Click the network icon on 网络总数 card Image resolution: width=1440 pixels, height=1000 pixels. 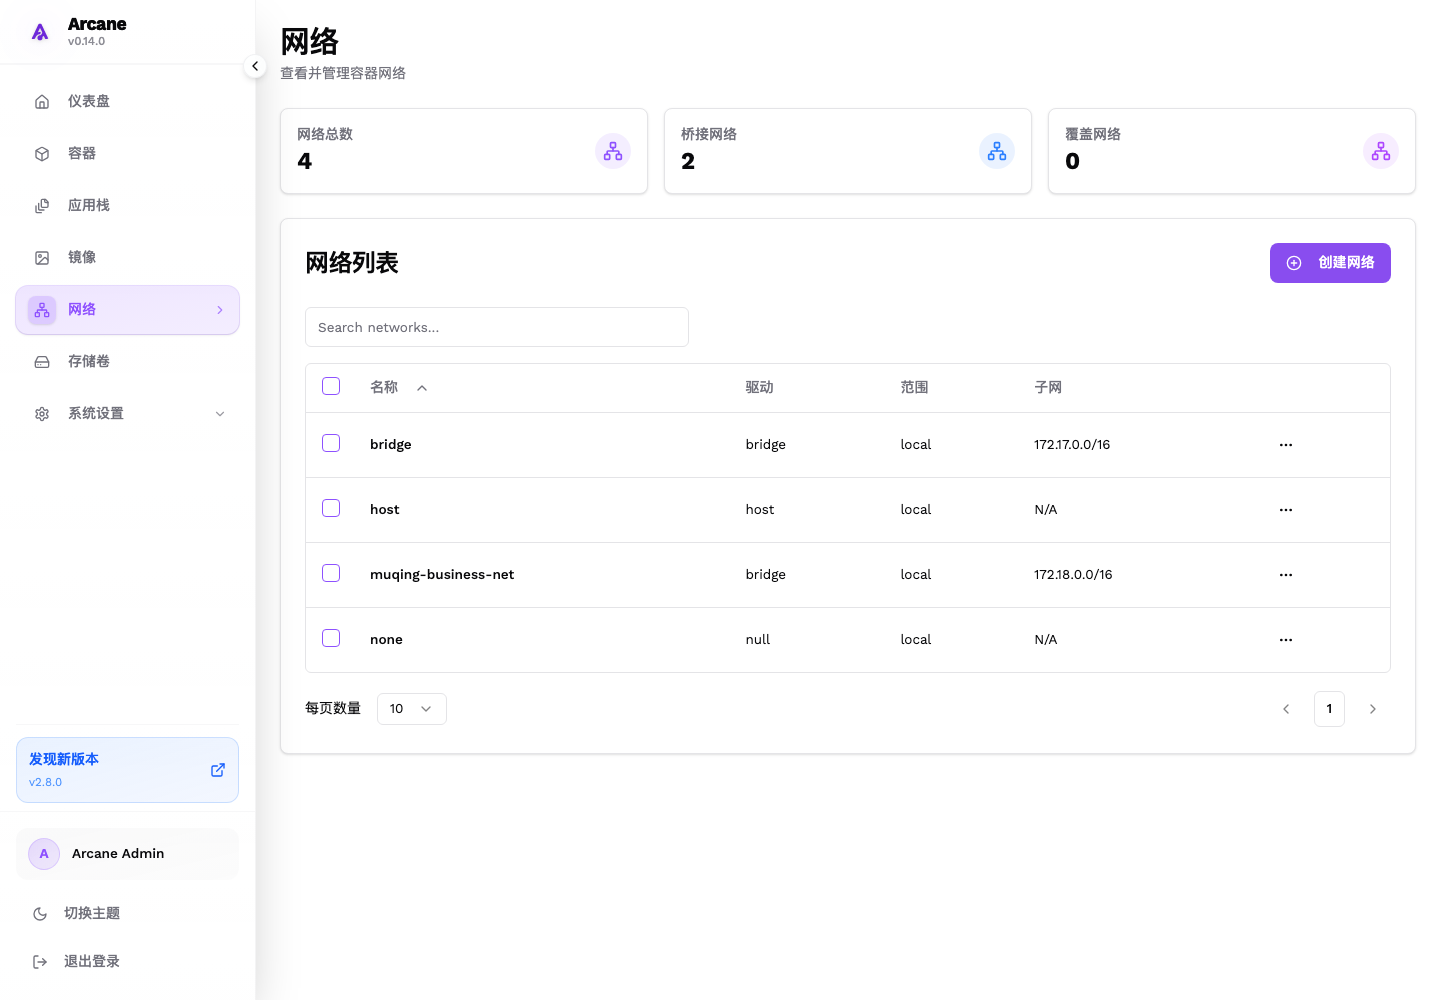613,151
